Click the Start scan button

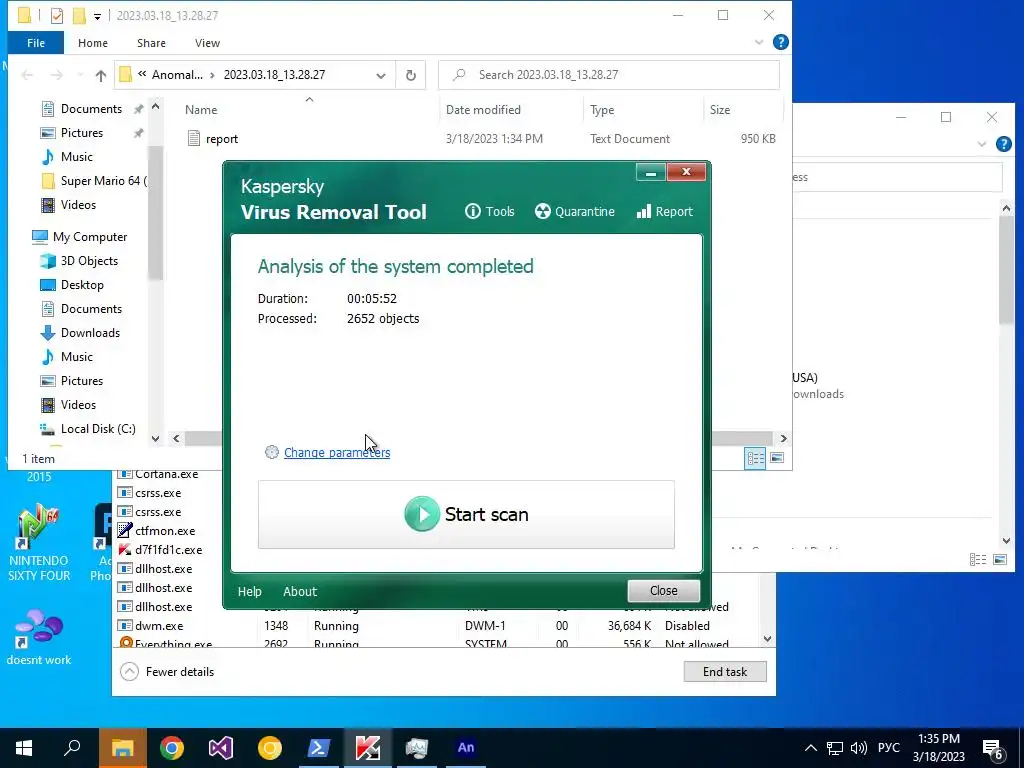pos(466,515)
